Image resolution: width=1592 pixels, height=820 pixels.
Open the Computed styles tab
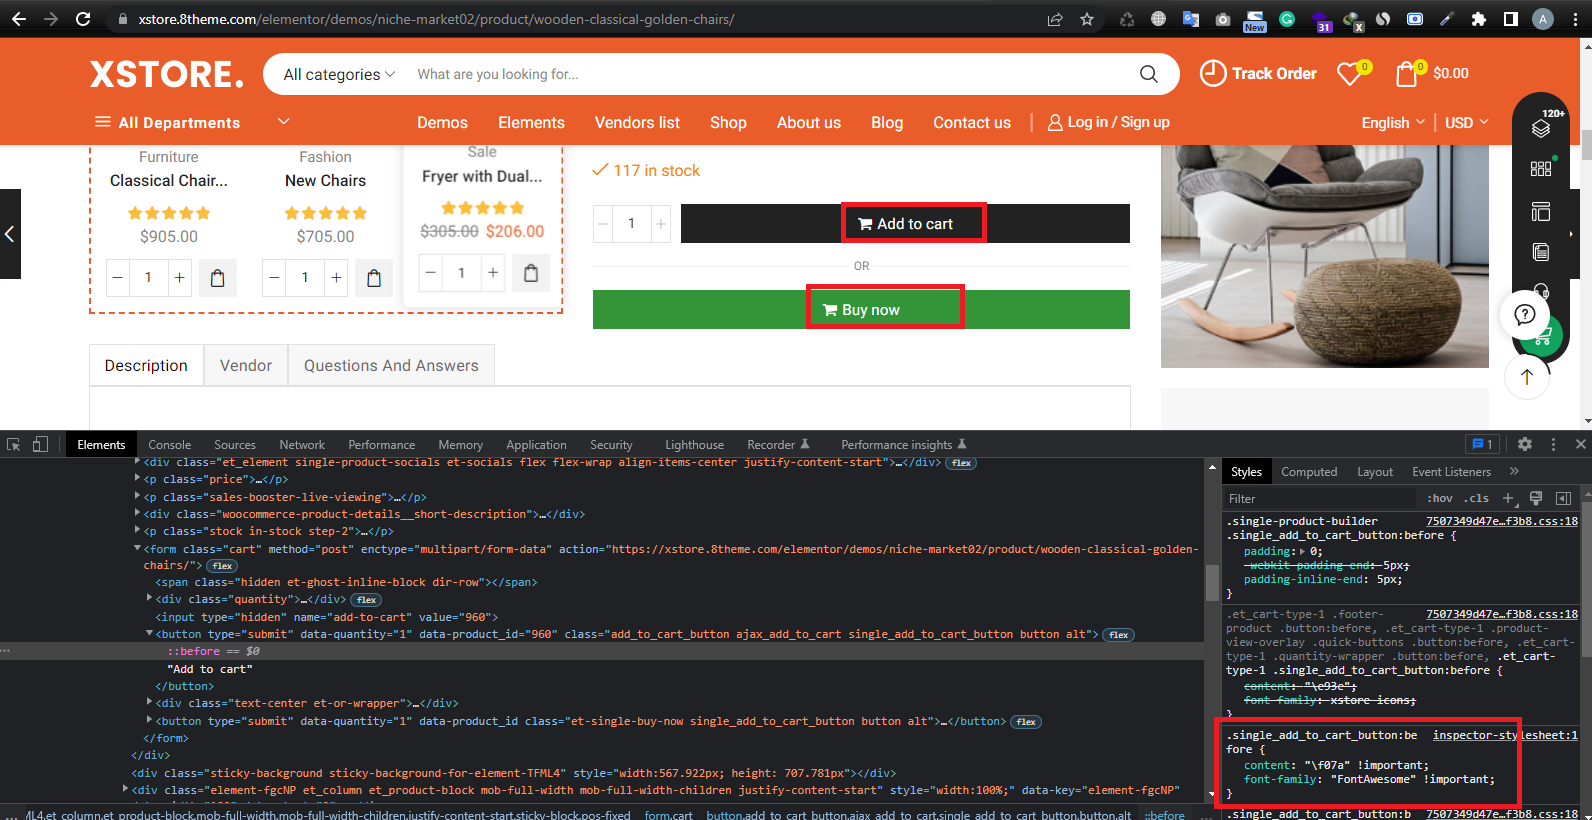coord(1309,472)
